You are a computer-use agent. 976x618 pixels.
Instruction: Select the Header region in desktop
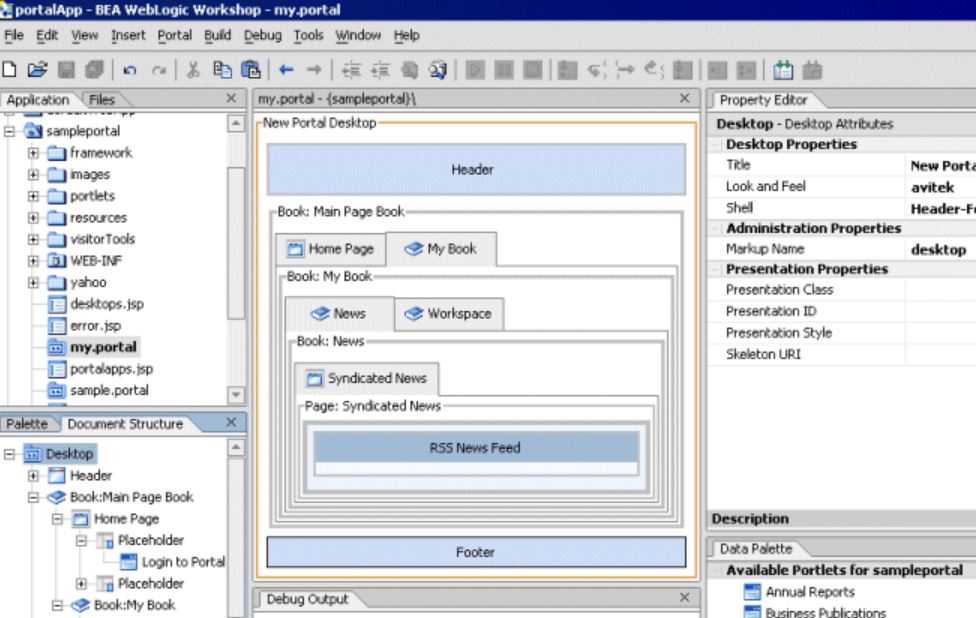pyautogui.click(x=476, y=169)
